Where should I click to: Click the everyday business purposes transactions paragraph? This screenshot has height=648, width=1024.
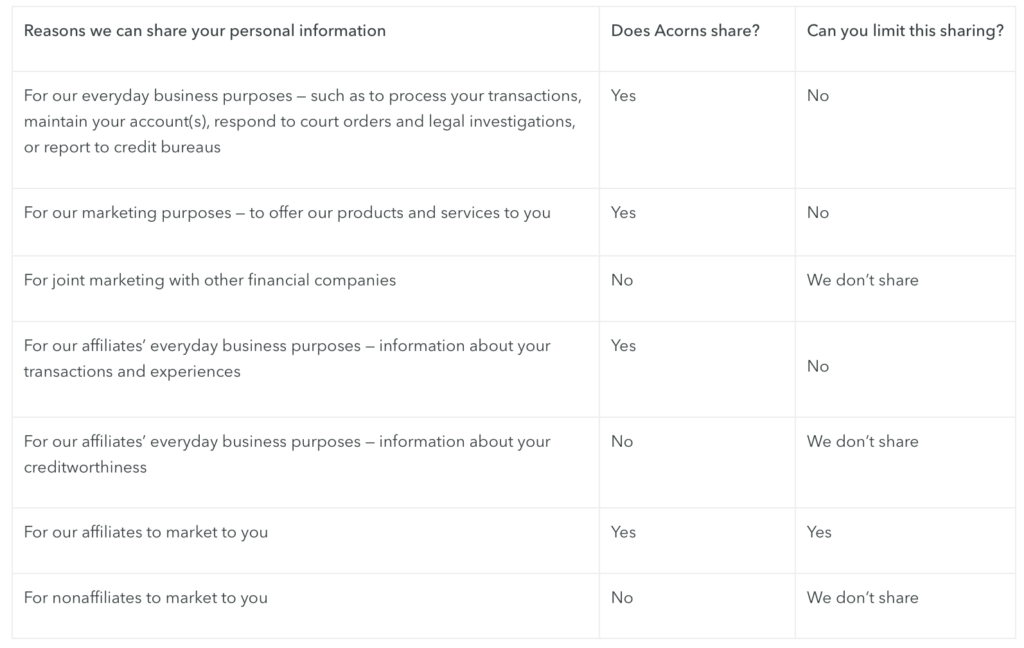tap(302, 121)
